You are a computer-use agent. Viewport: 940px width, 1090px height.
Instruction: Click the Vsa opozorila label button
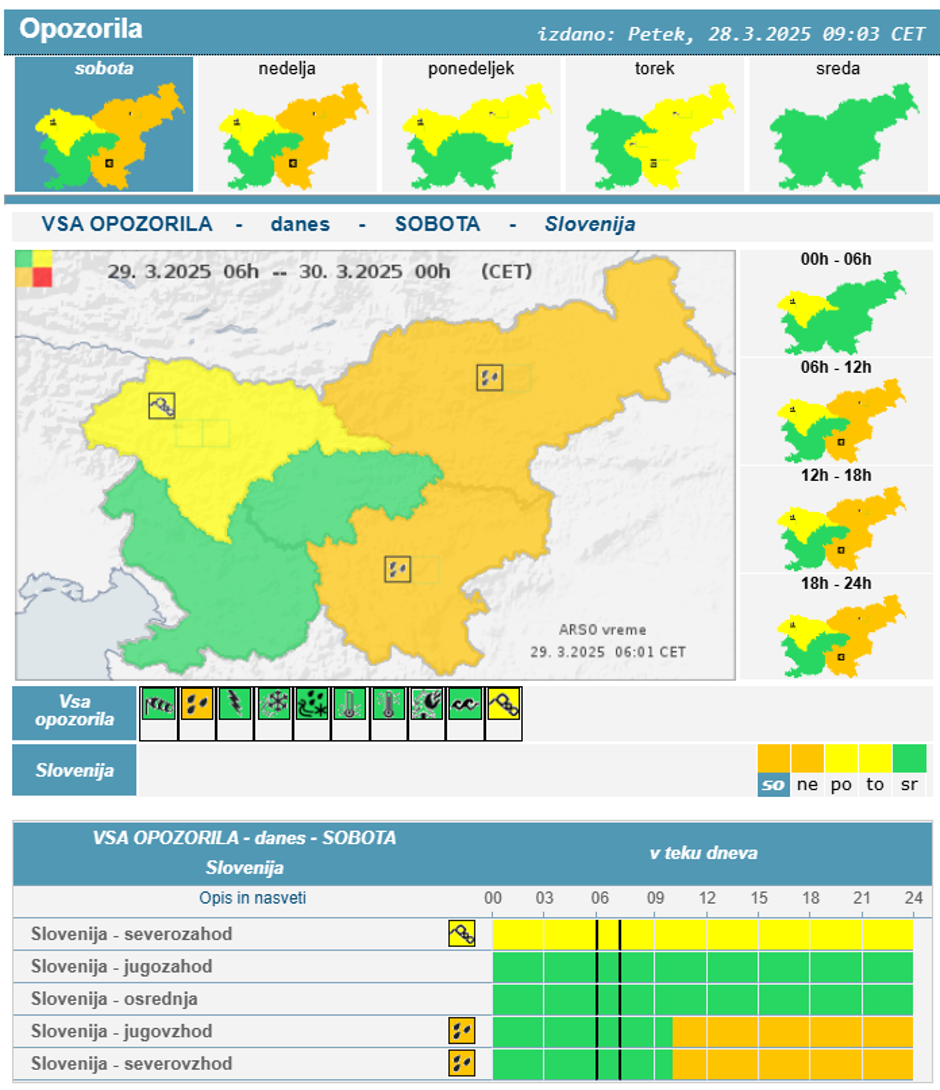click(x=74, y=712)
